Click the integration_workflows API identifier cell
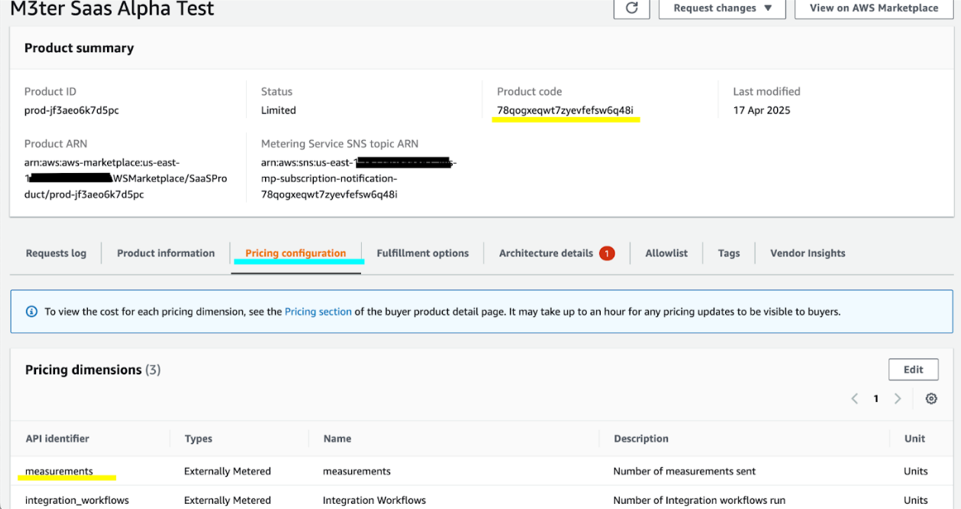This screenshot has height=509, width=961. (x=77, y=500)
